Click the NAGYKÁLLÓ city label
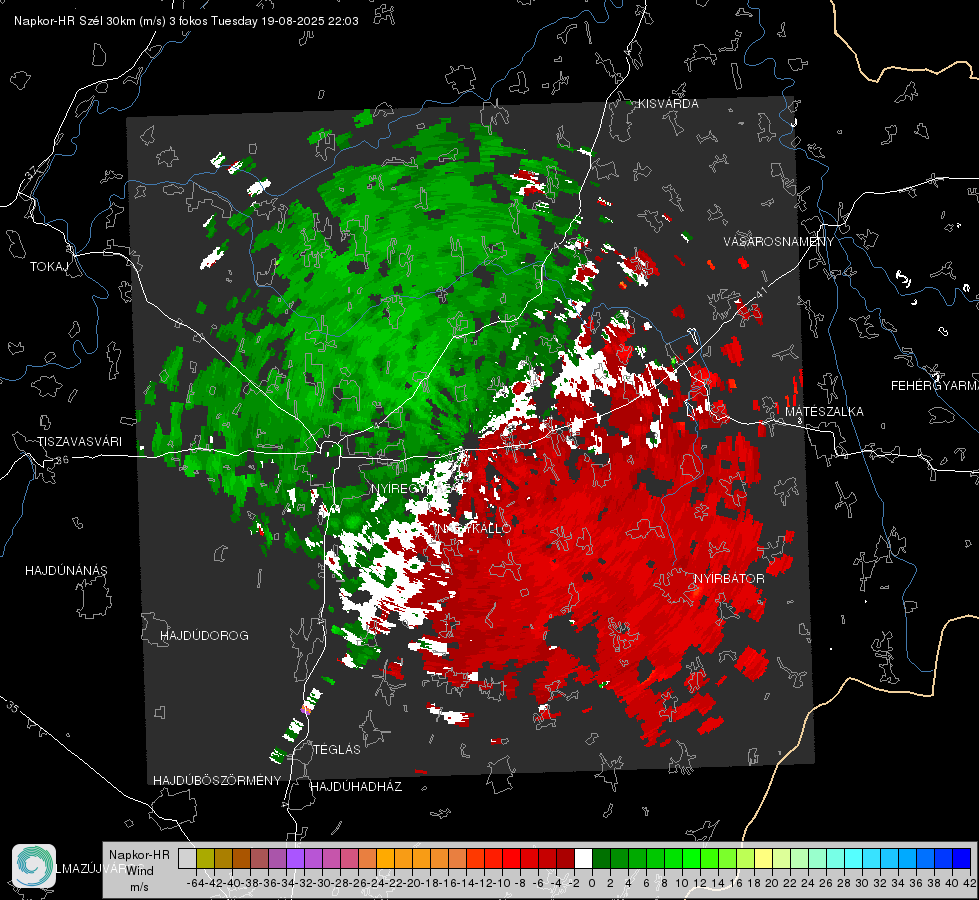Screen dimensions: 979x900 (474, 528)
